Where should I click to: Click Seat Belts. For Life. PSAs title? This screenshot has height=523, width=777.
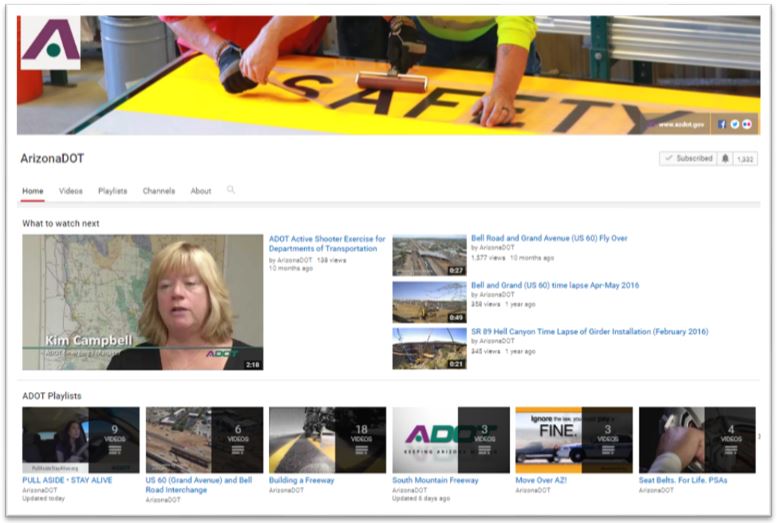[x=683, y=480]
